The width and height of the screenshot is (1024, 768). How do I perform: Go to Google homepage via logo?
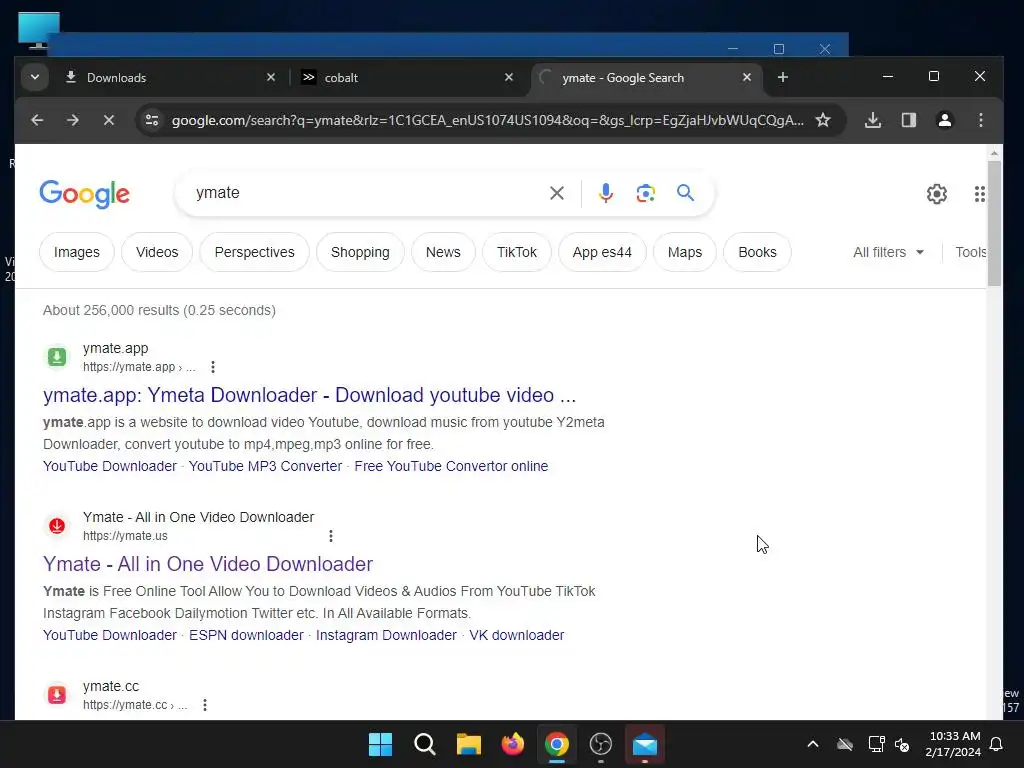(85, 194)
